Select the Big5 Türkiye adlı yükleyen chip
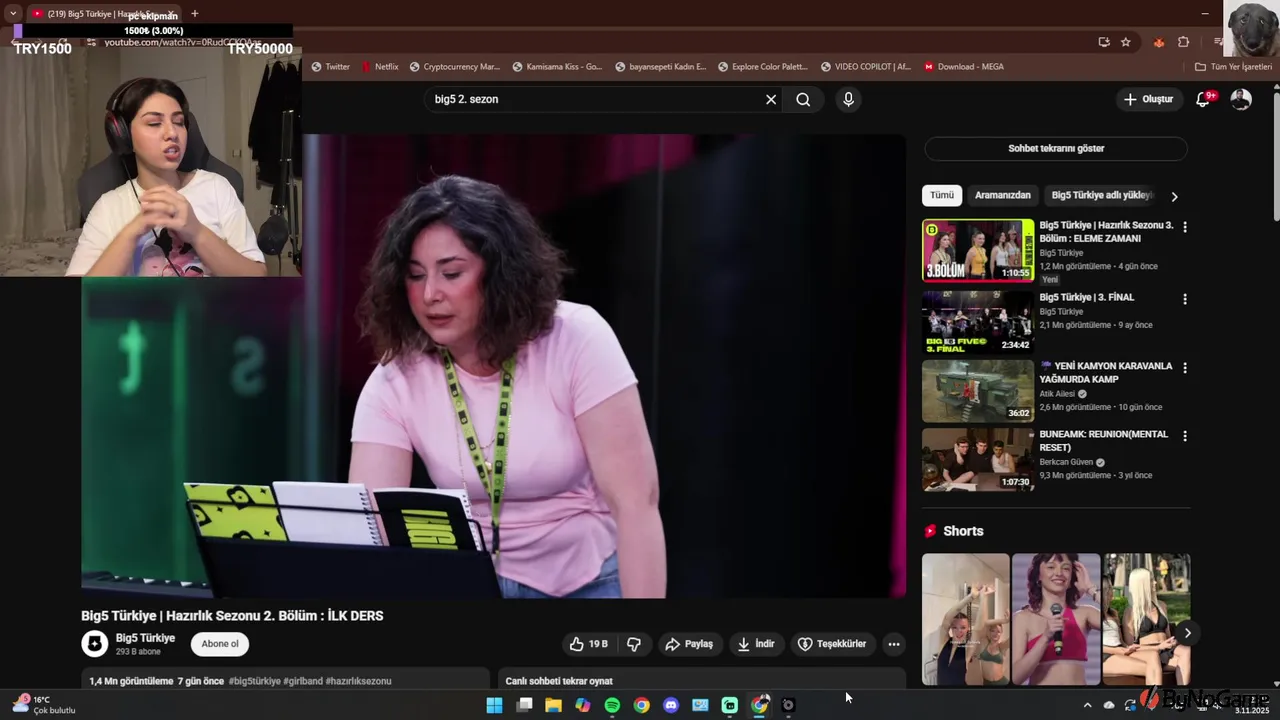1280x720 pixels. click(1102, 195)
